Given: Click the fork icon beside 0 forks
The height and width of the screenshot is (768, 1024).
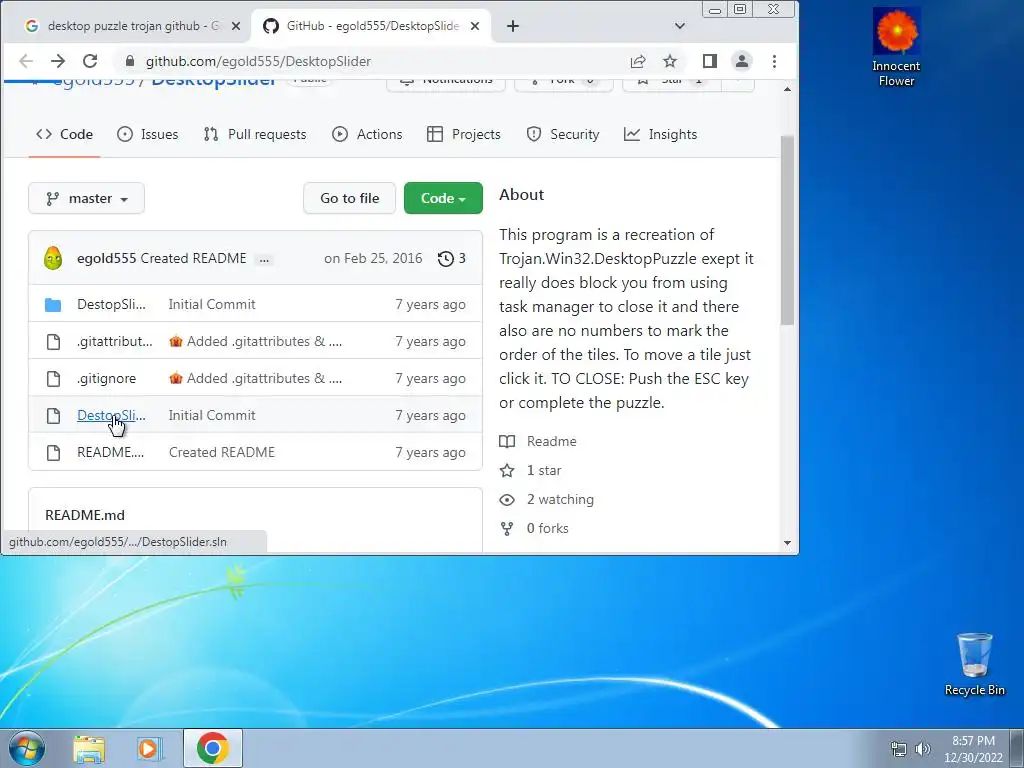Looking at the screenshot, I should [507, 529].
